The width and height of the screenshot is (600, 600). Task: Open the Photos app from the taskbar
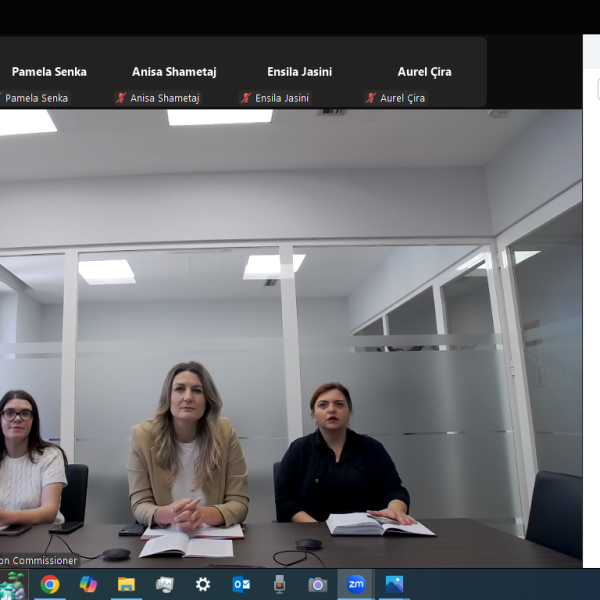[394, 584]
